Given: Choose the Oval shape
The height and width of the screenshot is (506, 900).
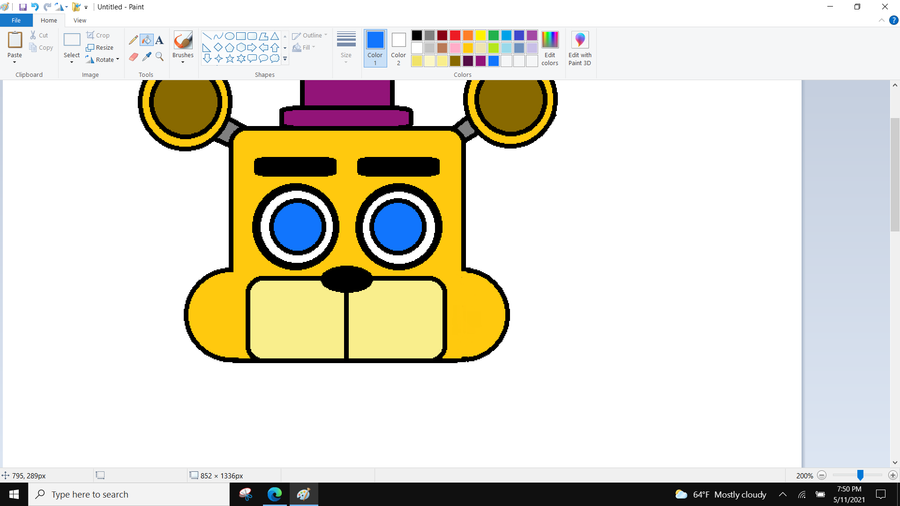Looking at the screenshot, I should point(229,36).
